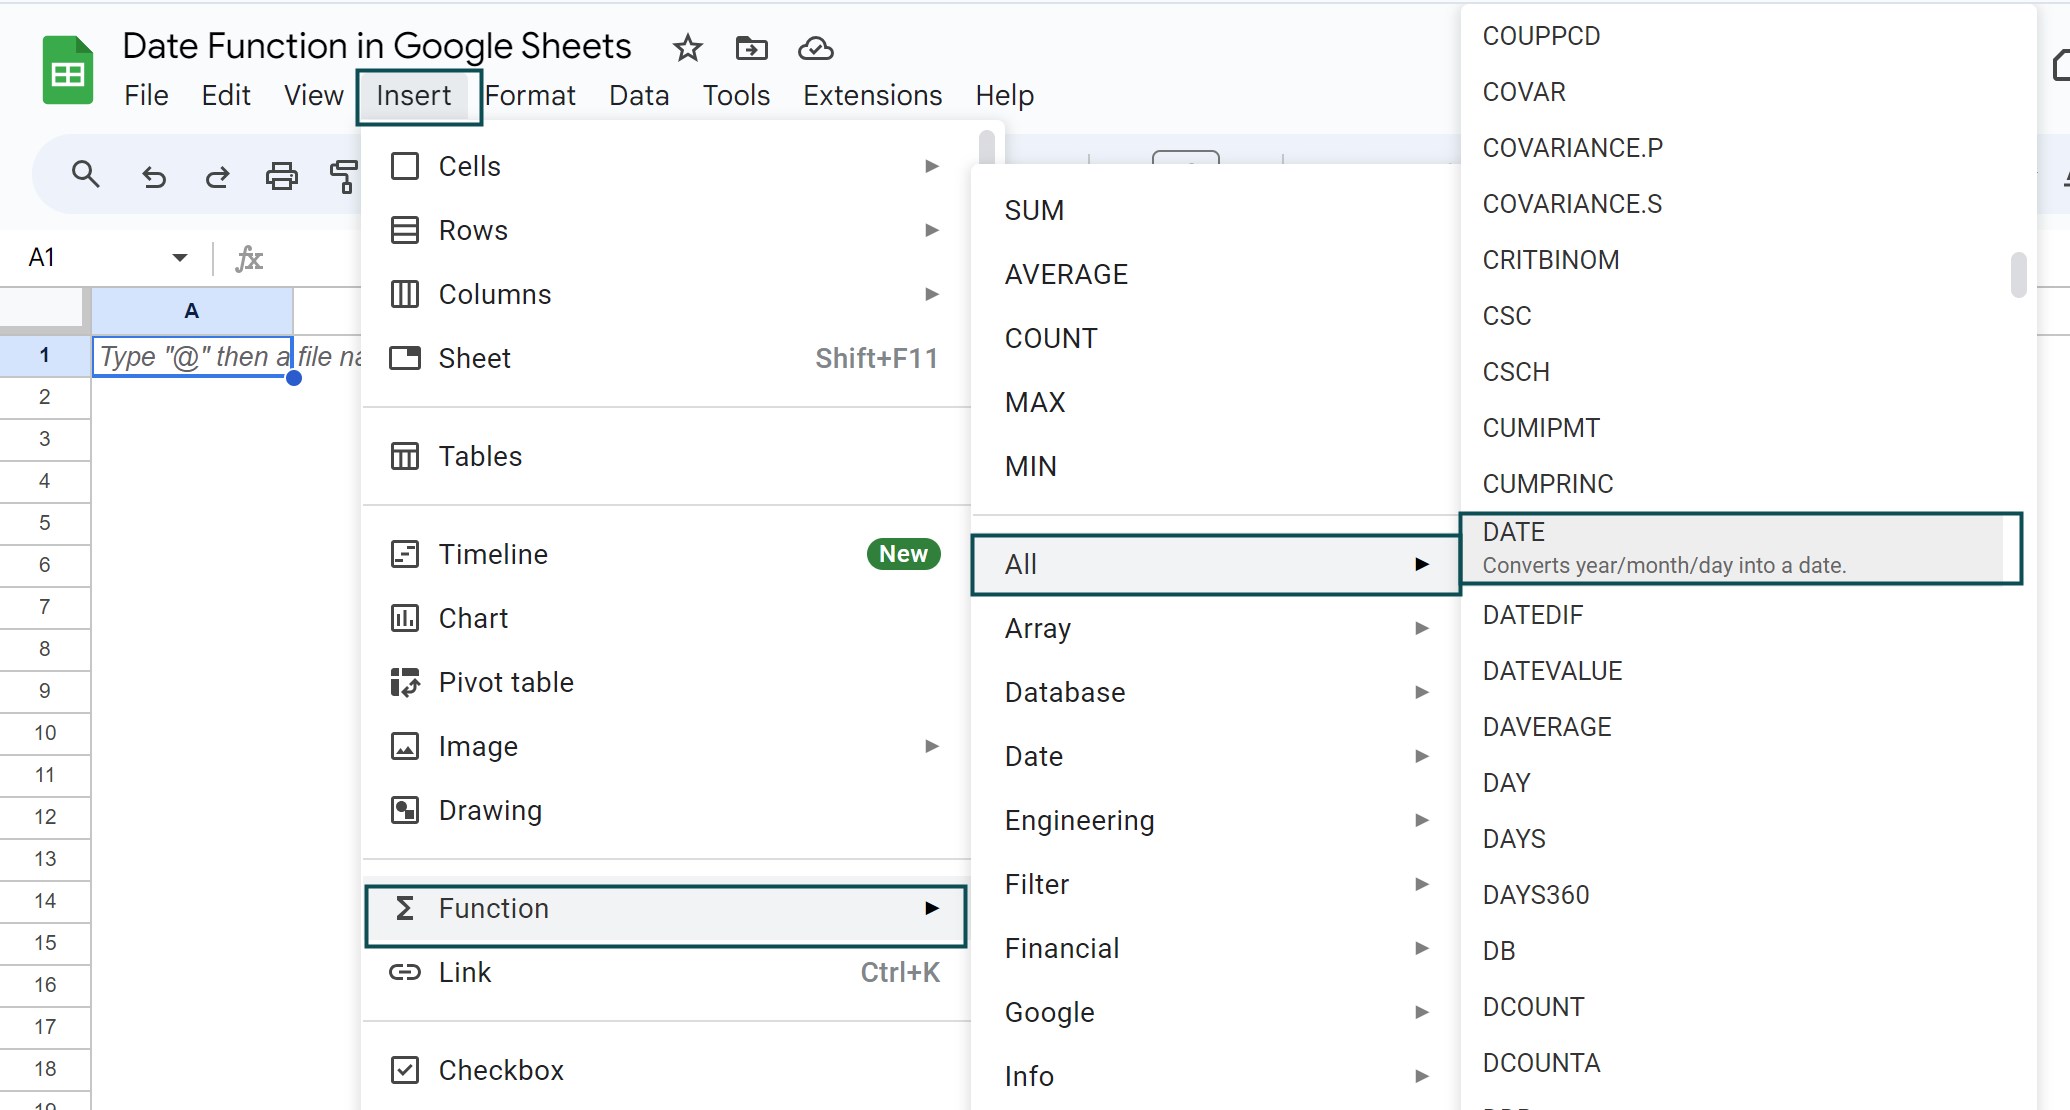Image resolution: width=2070 pixels, height=1110 pixels.
Task: Open search the menus magnifier icon
Action: [86, 175]
